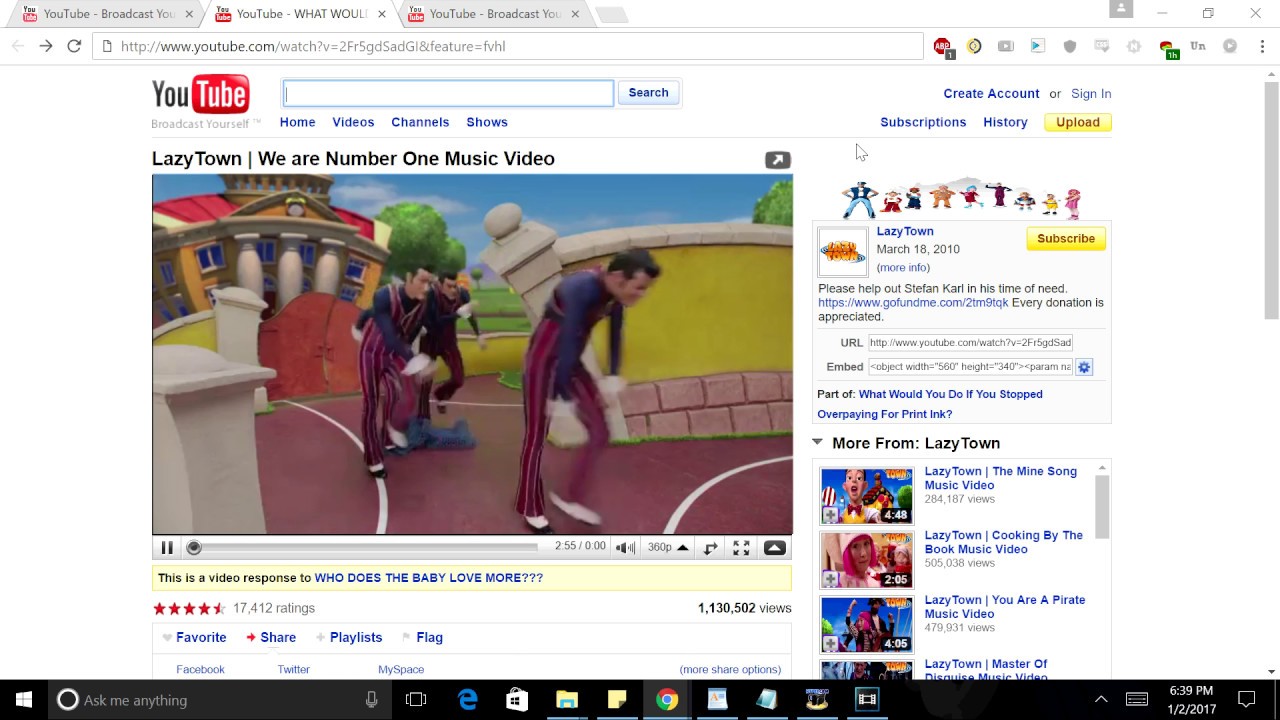Mute the video player volume

coord(625,548)
